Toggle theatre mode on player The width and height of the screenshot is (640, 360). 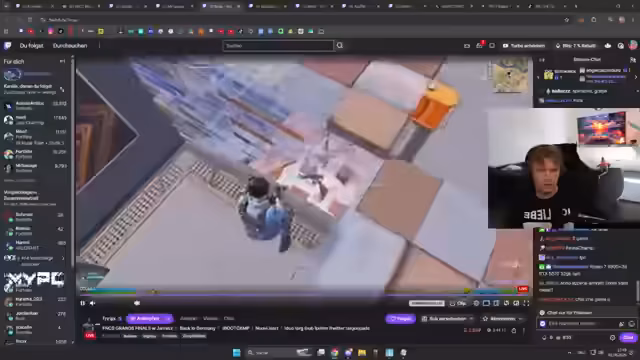(x=486, y=303)
